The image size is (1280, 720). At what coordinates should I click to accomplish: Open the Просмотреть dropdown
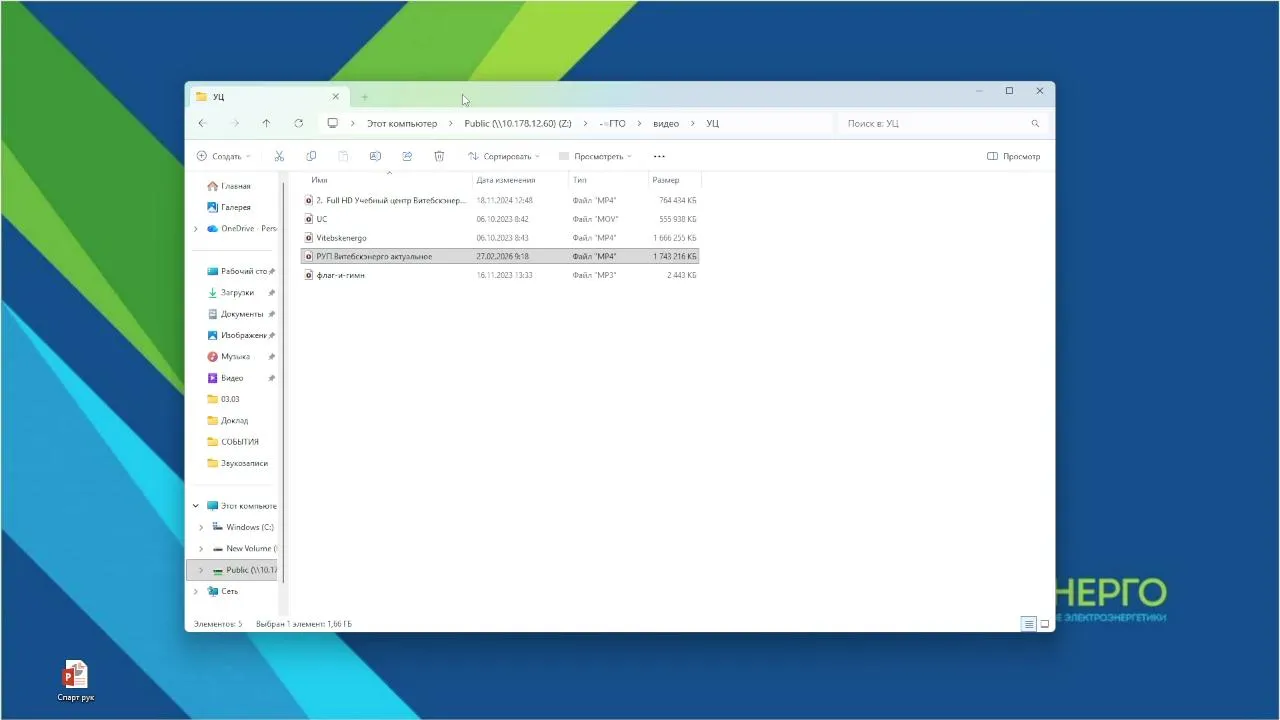click(595, 156)
